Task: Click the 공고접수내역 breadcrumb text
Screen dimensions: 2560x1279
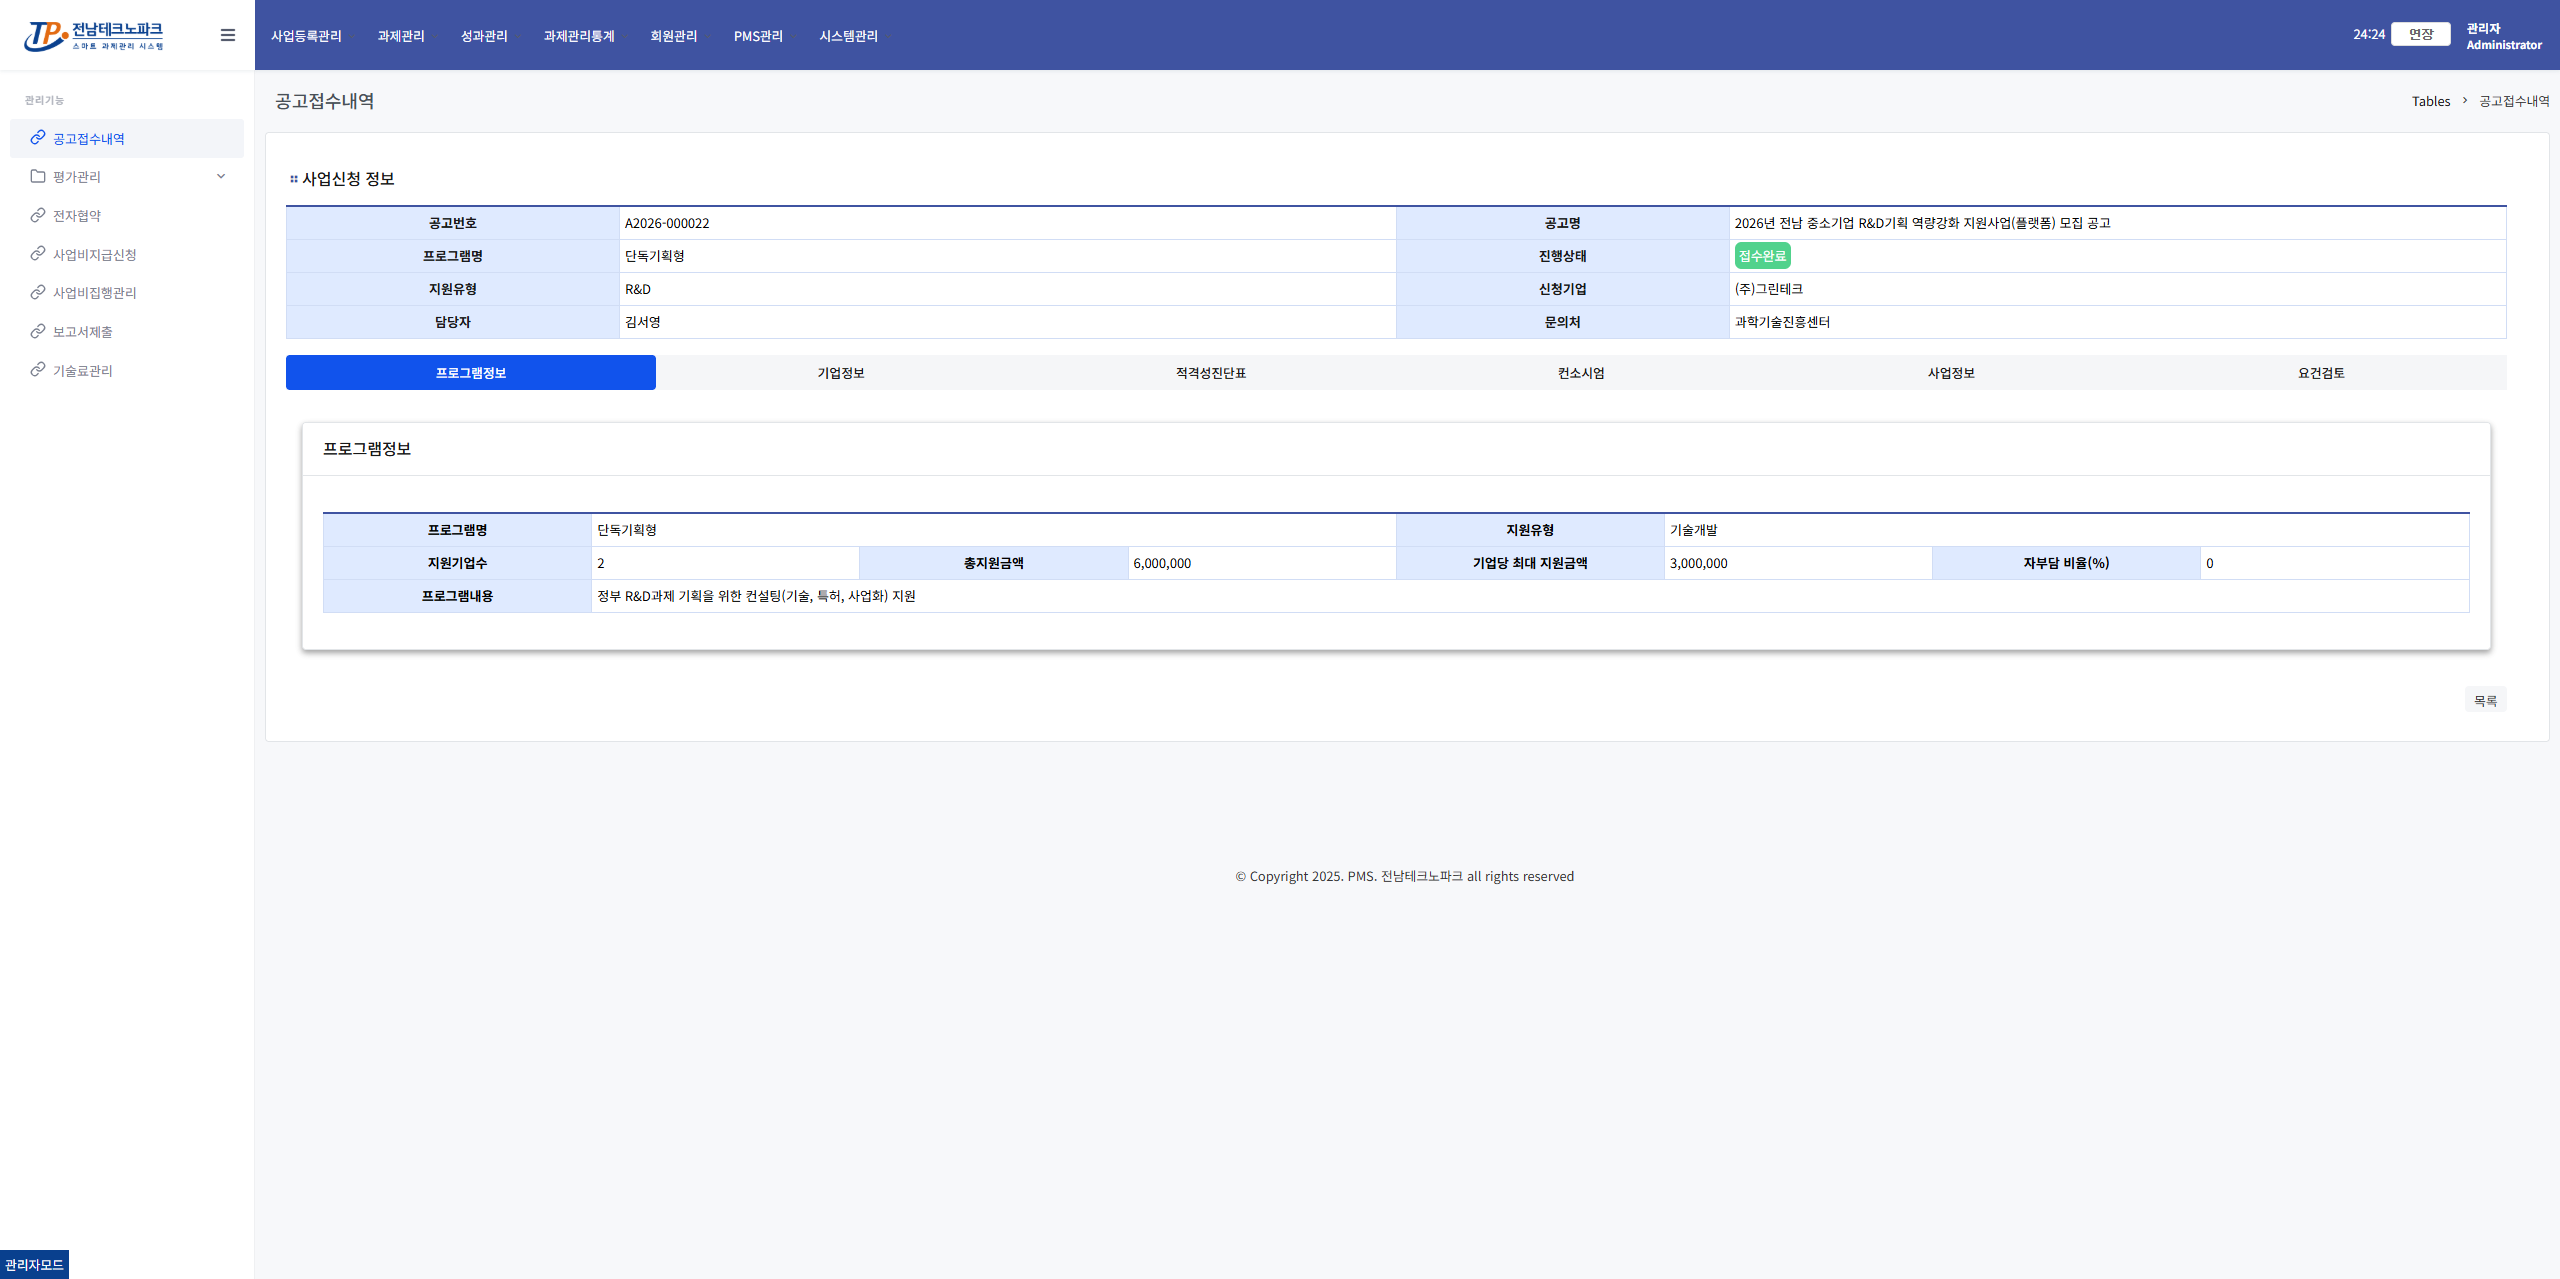Action: pos(2514,101)
